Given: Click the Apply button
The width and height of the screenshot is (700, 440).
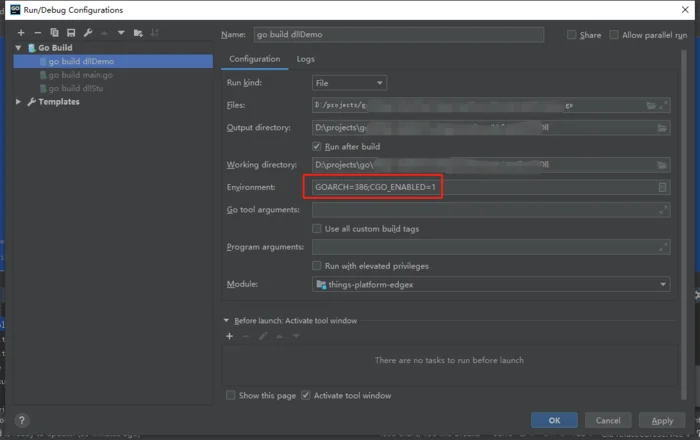Looking at the screenshot, I should (x=662, y=420).
